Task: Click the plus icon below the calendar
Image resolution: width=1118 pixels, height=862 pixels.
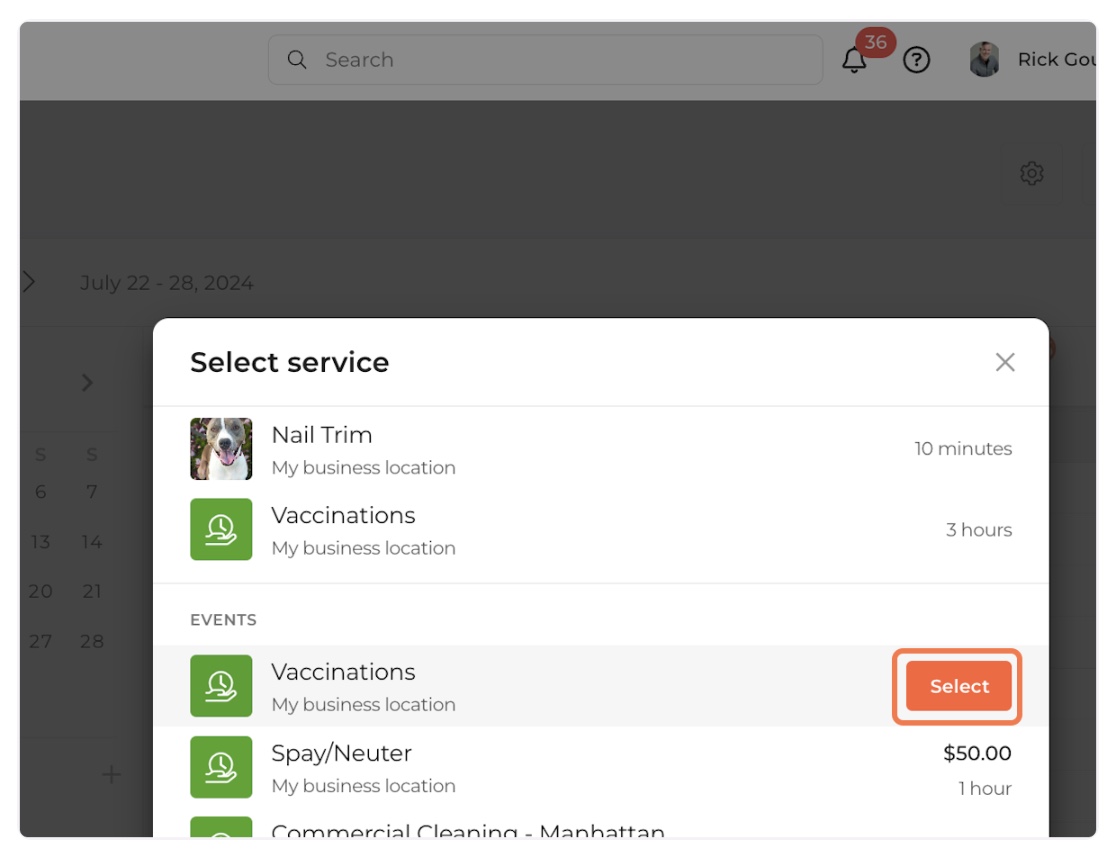Action: 111,774
